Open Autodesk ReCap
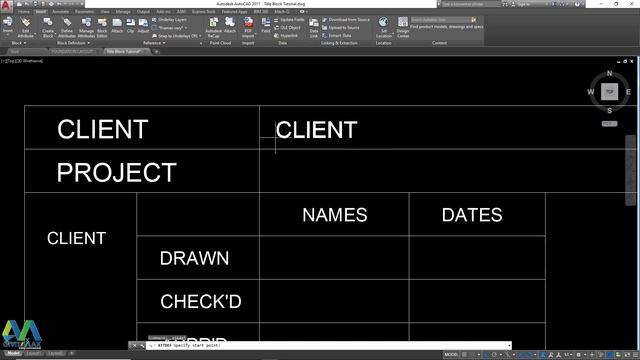This screenshot has height=360, width=640. point(213,27)
